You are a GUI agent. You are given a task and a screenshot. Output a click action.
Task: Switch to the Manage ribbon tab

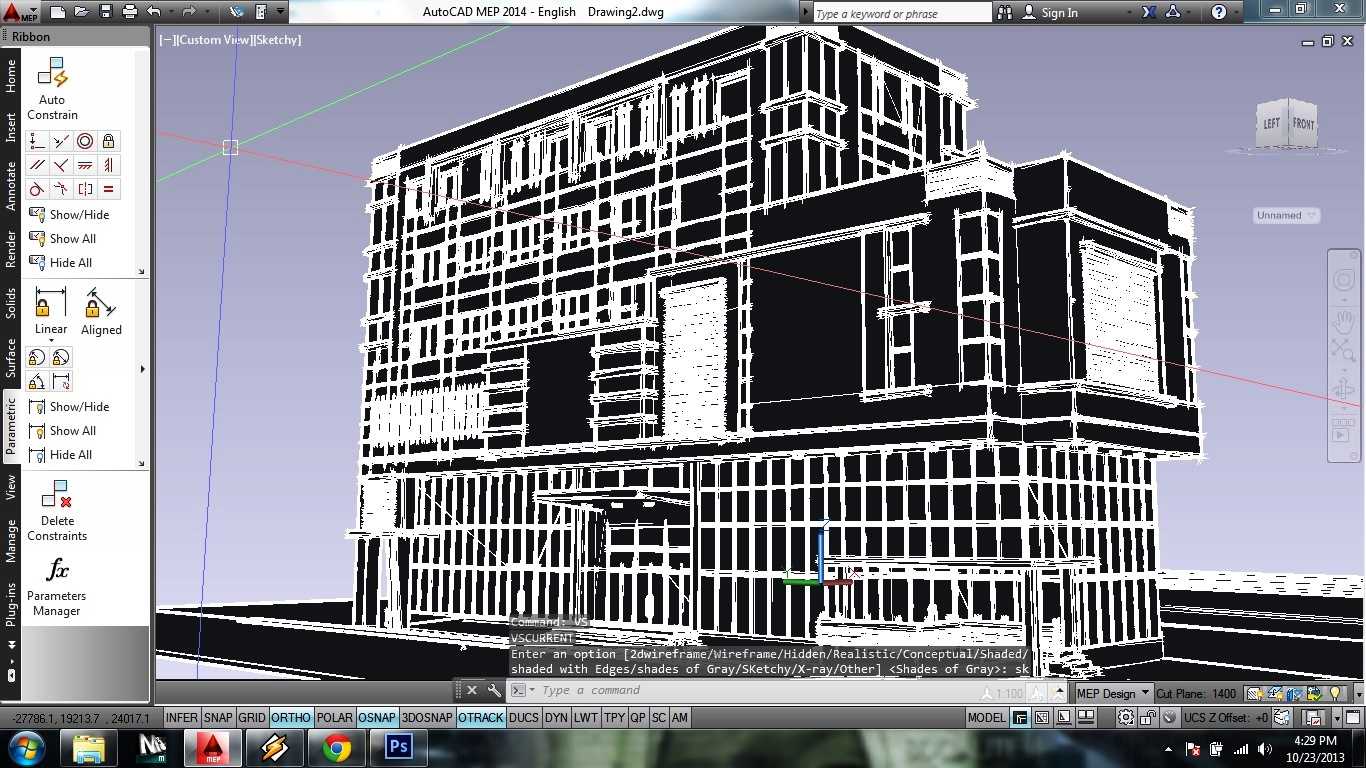[x=11, y=540]
